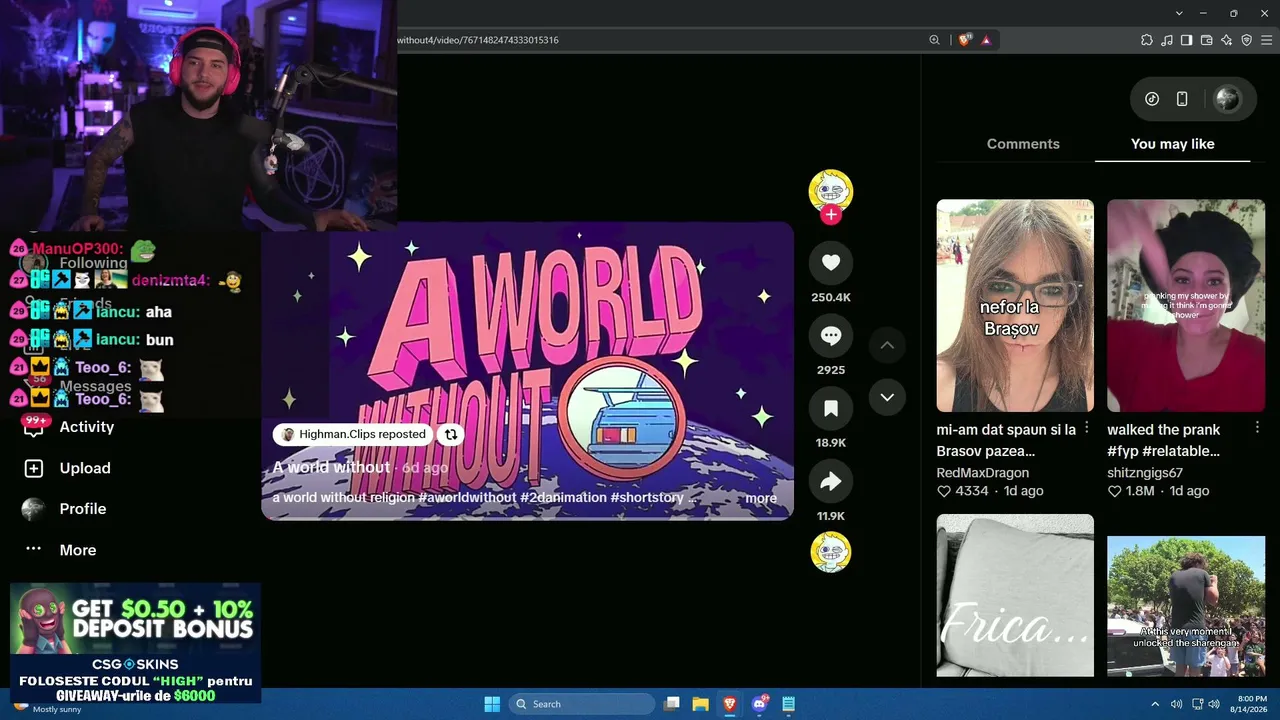Screen dimensions: 1280x720
Task: Open the tab search dropdown chevron
Action: pyautogui.click(x=1179, y=13)
